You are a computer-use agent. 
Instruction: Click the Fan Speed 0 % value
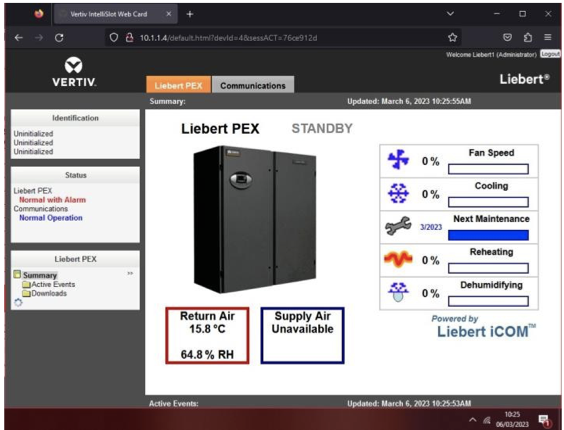pos(431,161)
